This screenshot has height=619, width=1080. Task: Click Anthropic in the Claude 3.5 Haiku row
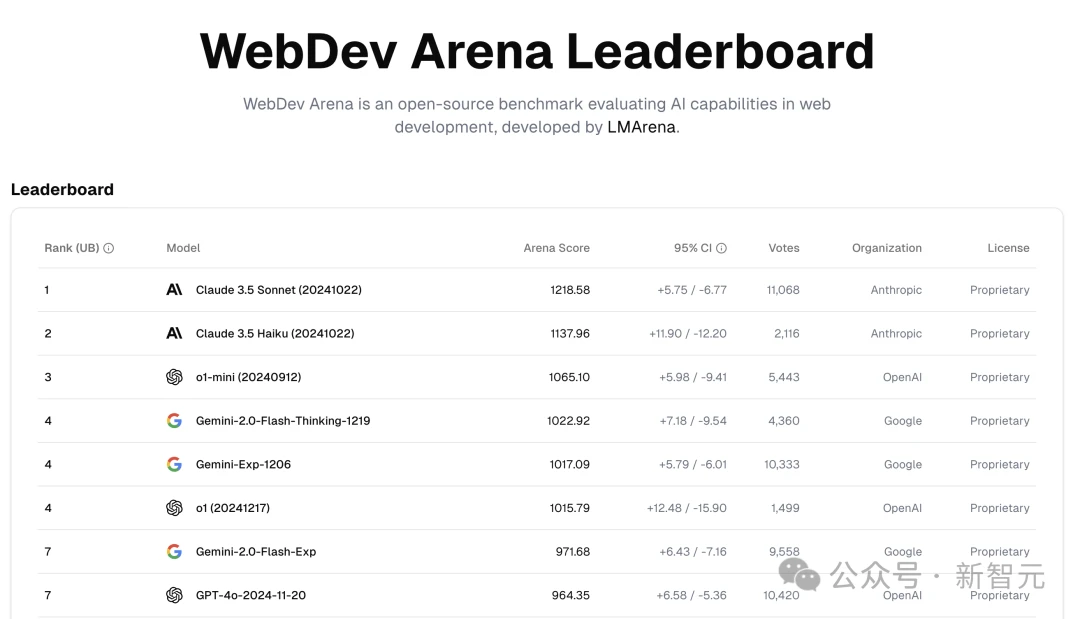(896, 333)
